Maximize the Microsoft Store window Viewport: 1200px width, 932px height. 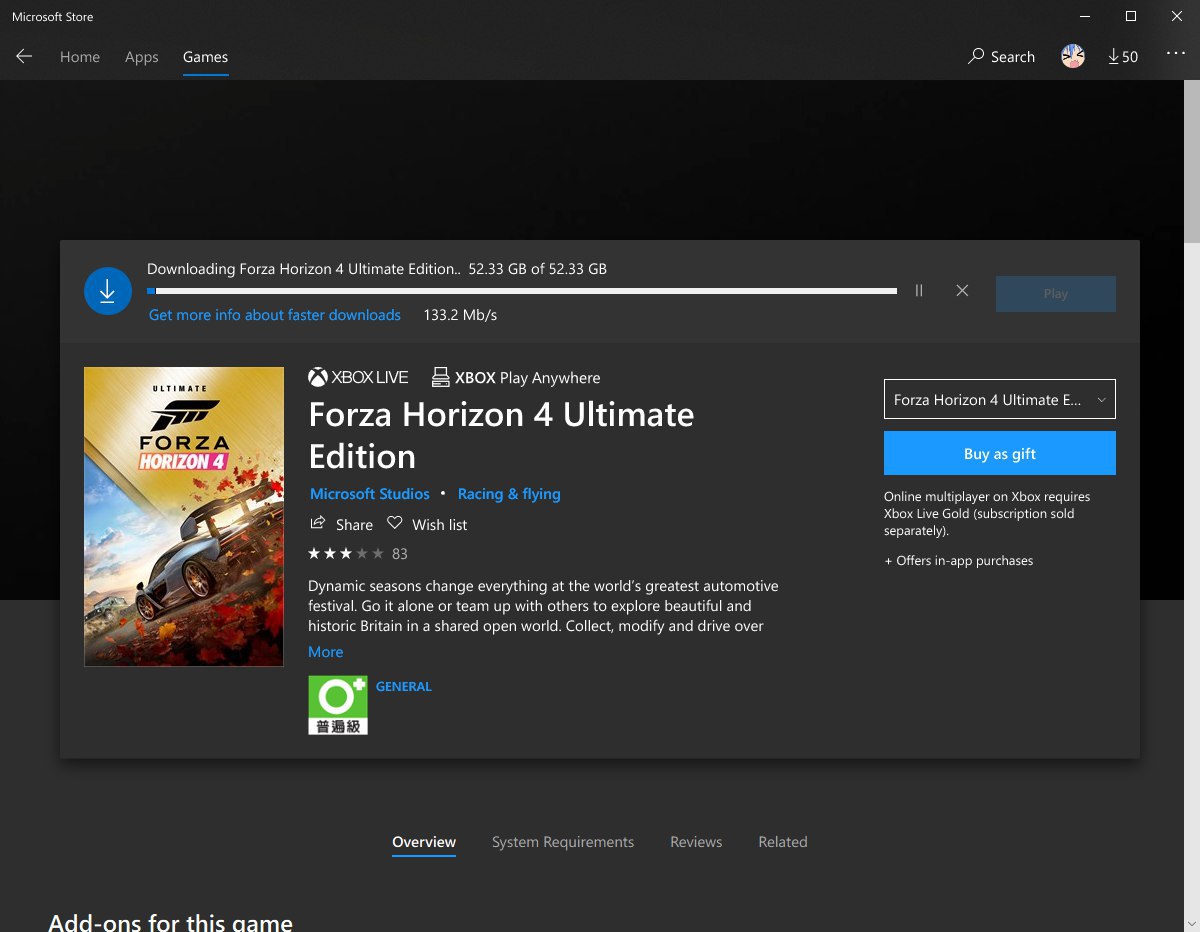[x=1131, y=16]
